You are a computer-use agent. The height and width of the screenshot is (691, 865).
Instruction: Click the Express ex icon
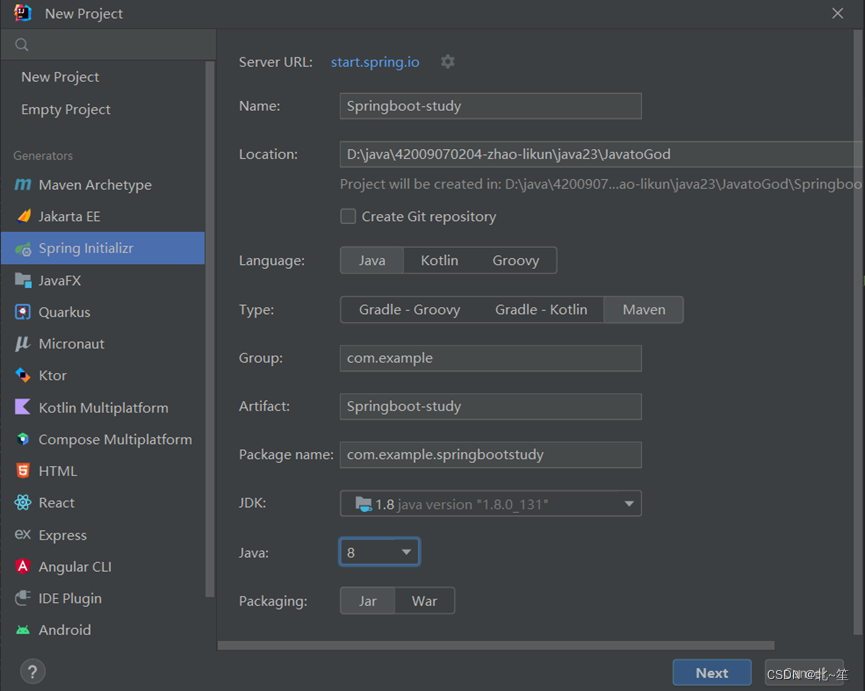(23, 534)
